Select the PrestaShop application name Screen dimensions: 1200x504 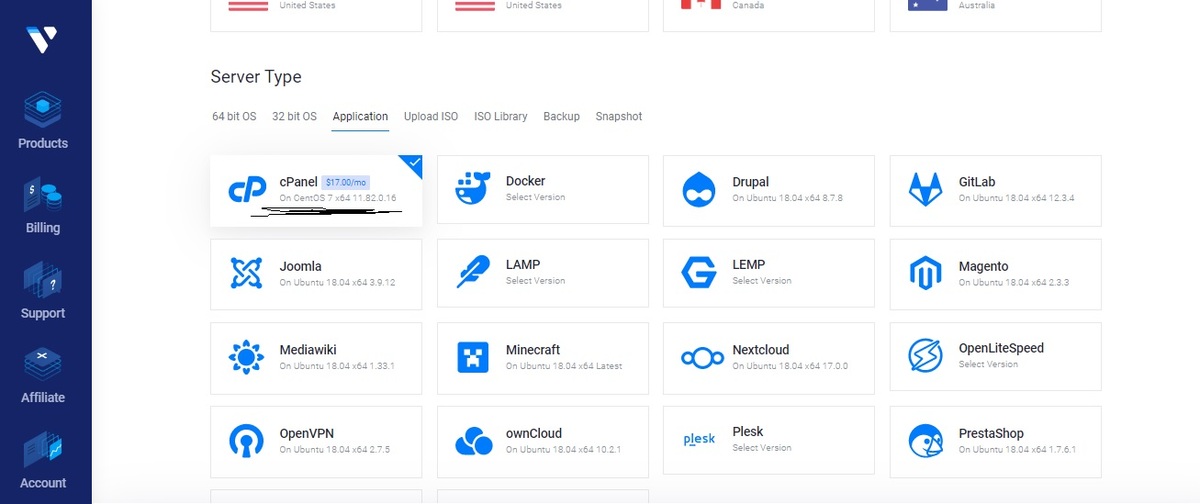click(x=992, y=433)
